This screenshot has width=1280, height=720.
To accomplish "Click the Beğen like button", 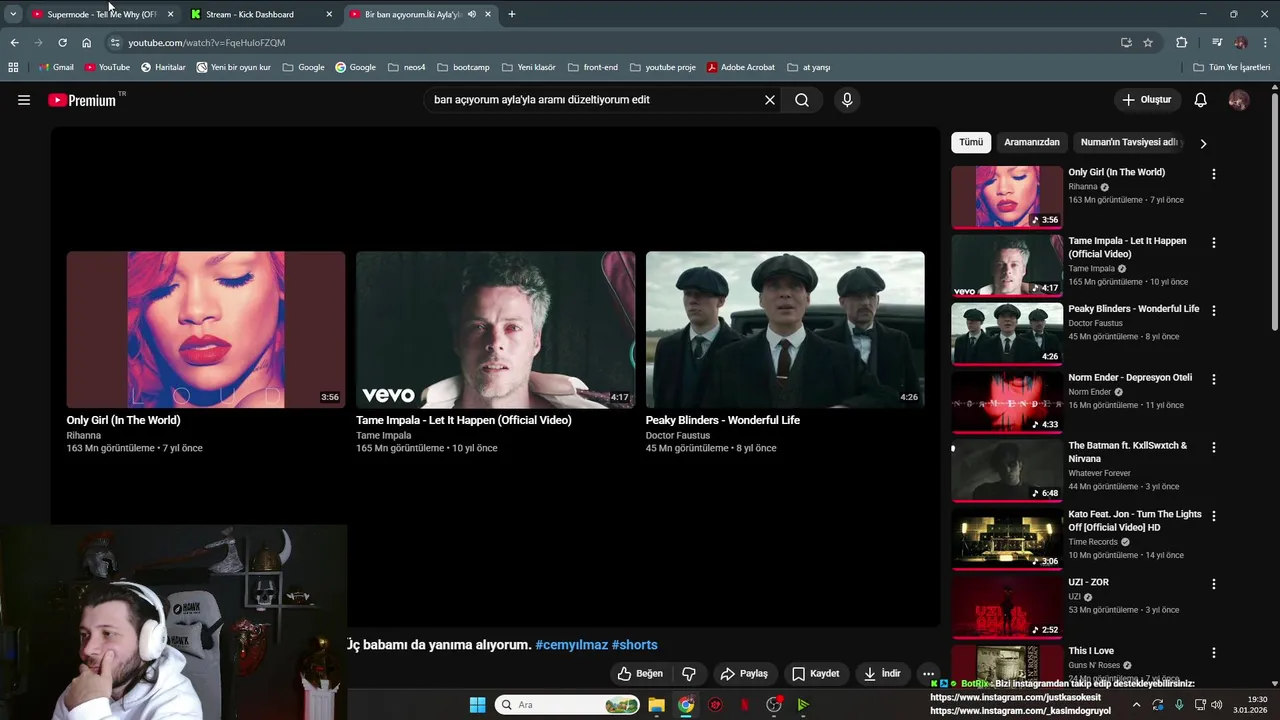I will [x=640, y=674].
